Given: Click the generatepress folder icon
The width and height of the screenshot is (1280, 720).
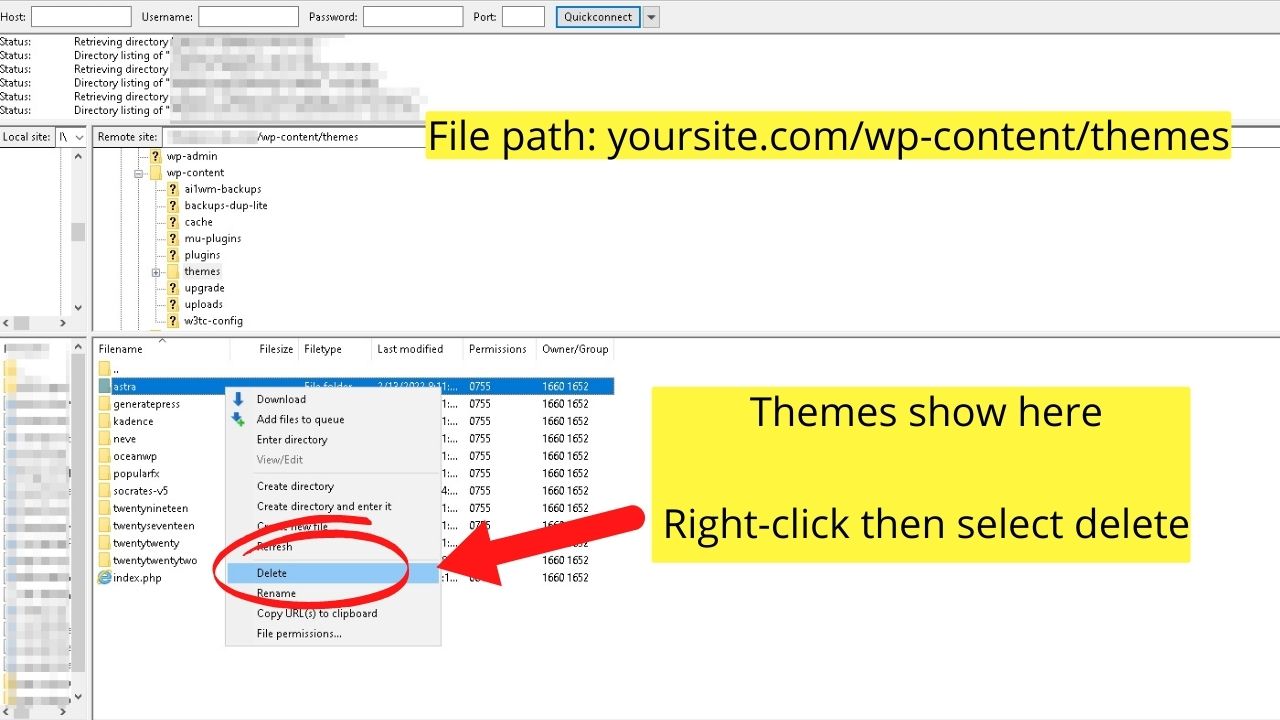Looking at the screenshot, I should coord(104,404).
